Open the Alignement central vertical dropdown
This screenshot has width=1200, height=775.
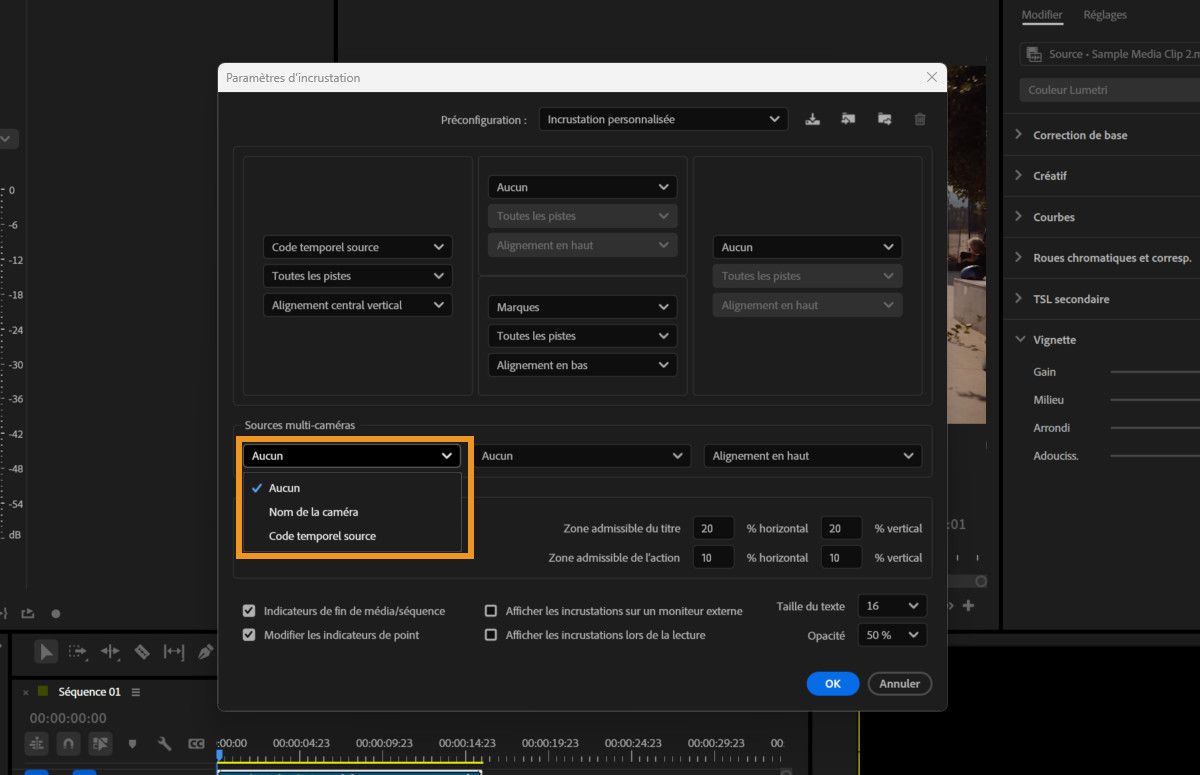[358, 305]
